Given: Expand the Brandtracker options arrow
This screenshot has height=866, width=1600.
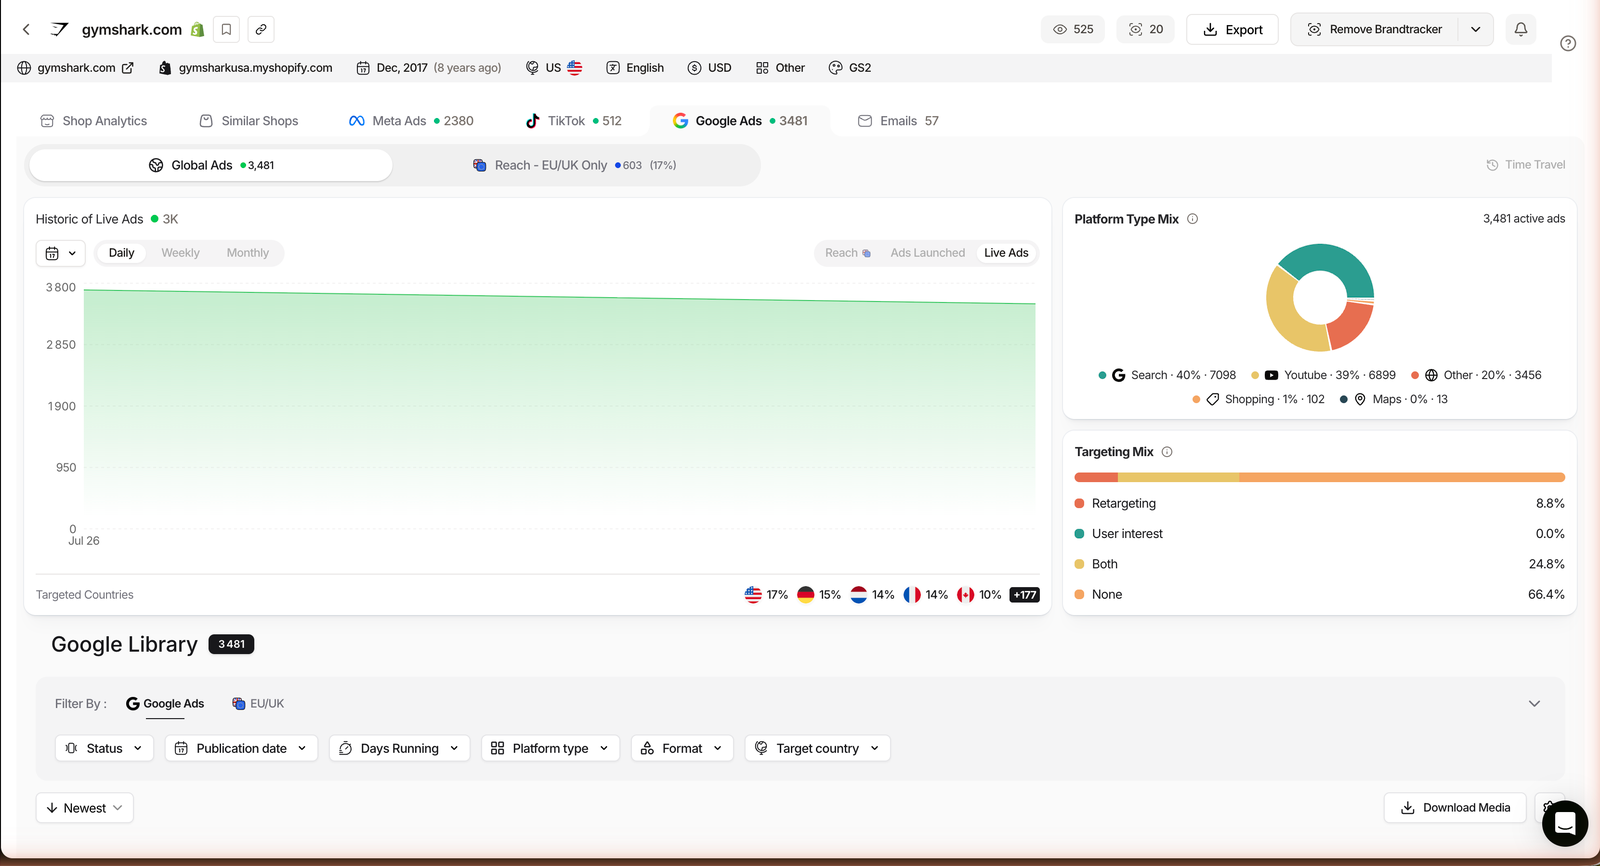Looking at the screenshot, I should tap(1476, 29).
